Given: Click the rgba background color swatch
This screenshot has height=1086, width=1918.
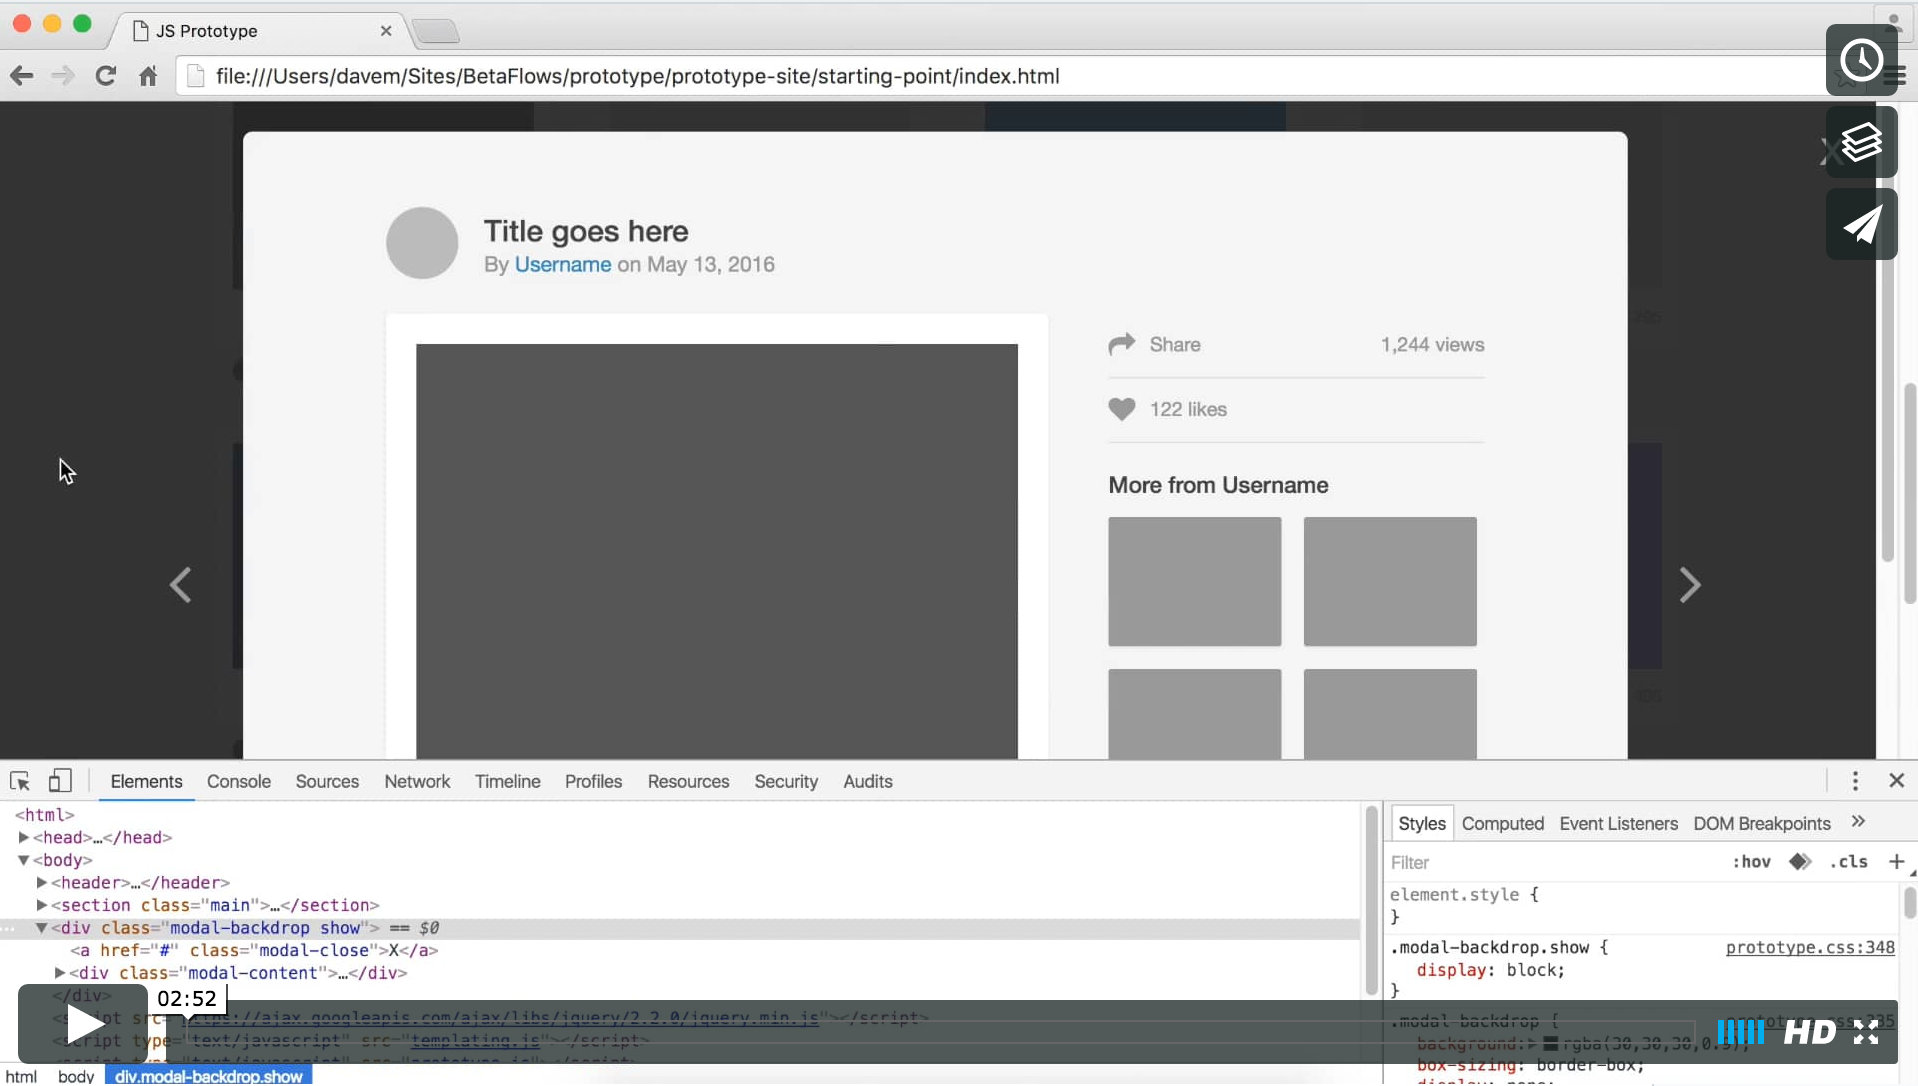Looking at the screenshot, I should 1550,1044.
